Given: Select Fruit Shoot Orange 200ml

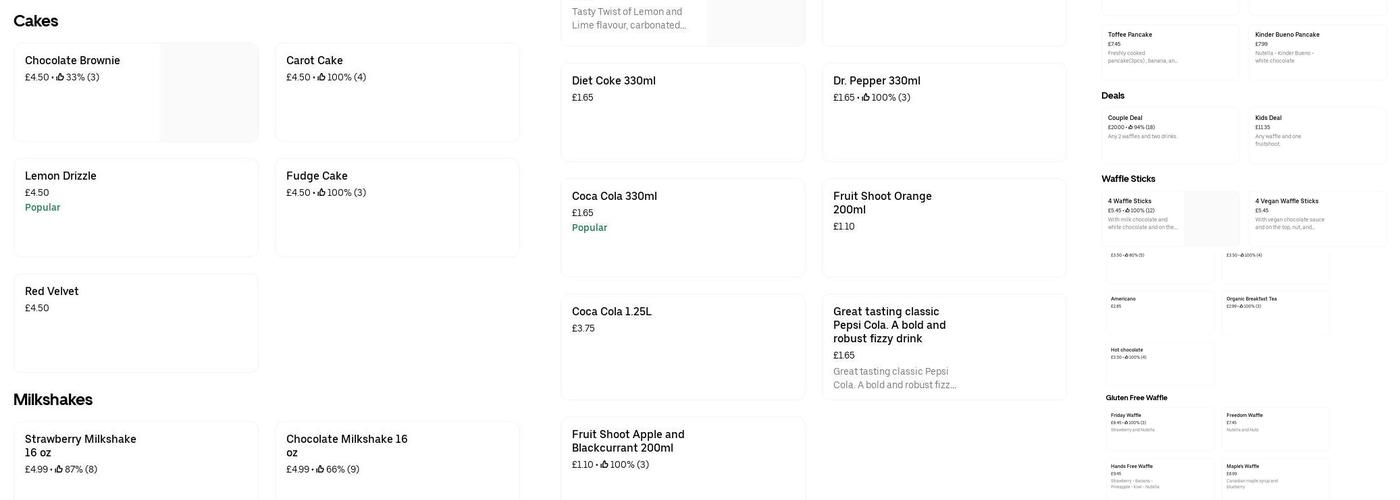Looking at the screenshot, I should coord(944,227).
